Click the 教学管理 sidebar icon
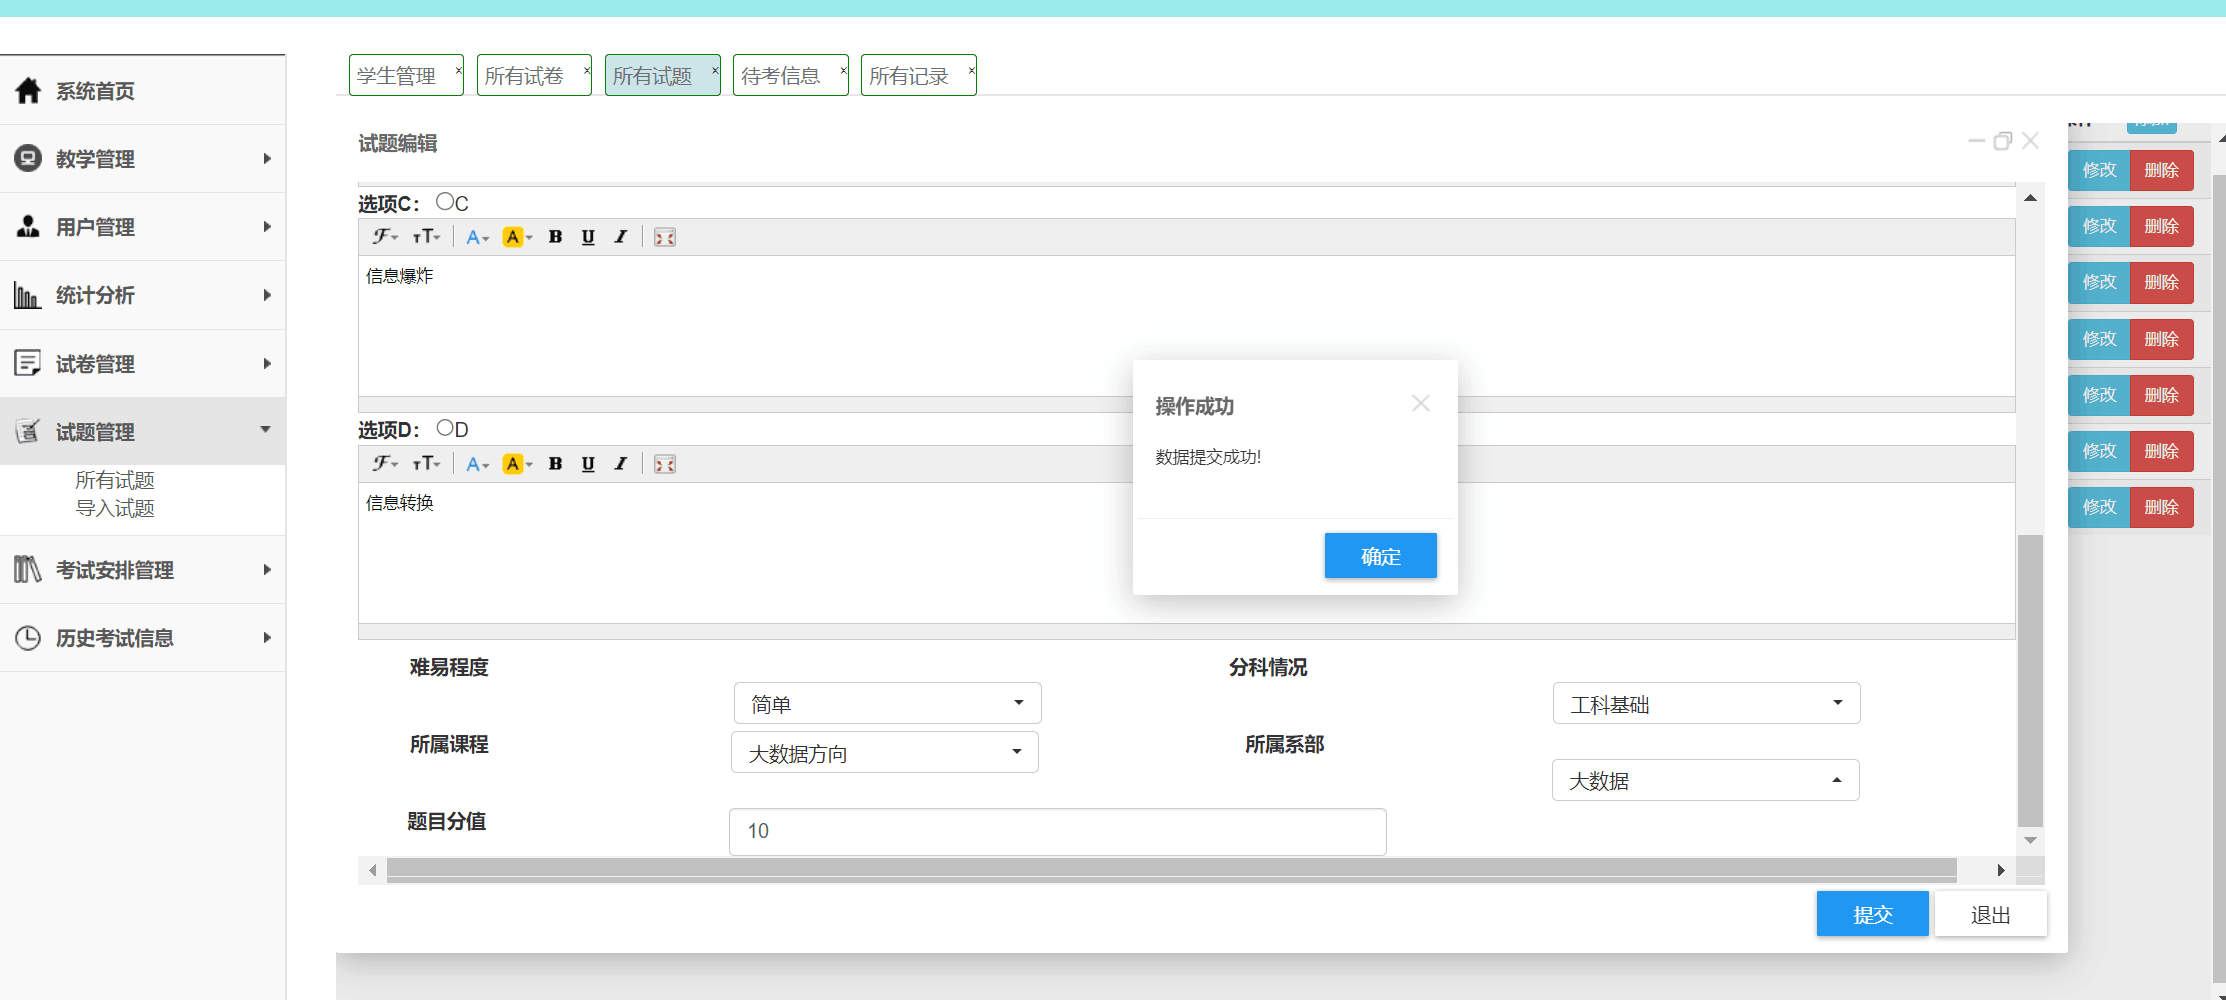The image size is (2226, 1000). [x=28, y=158]
